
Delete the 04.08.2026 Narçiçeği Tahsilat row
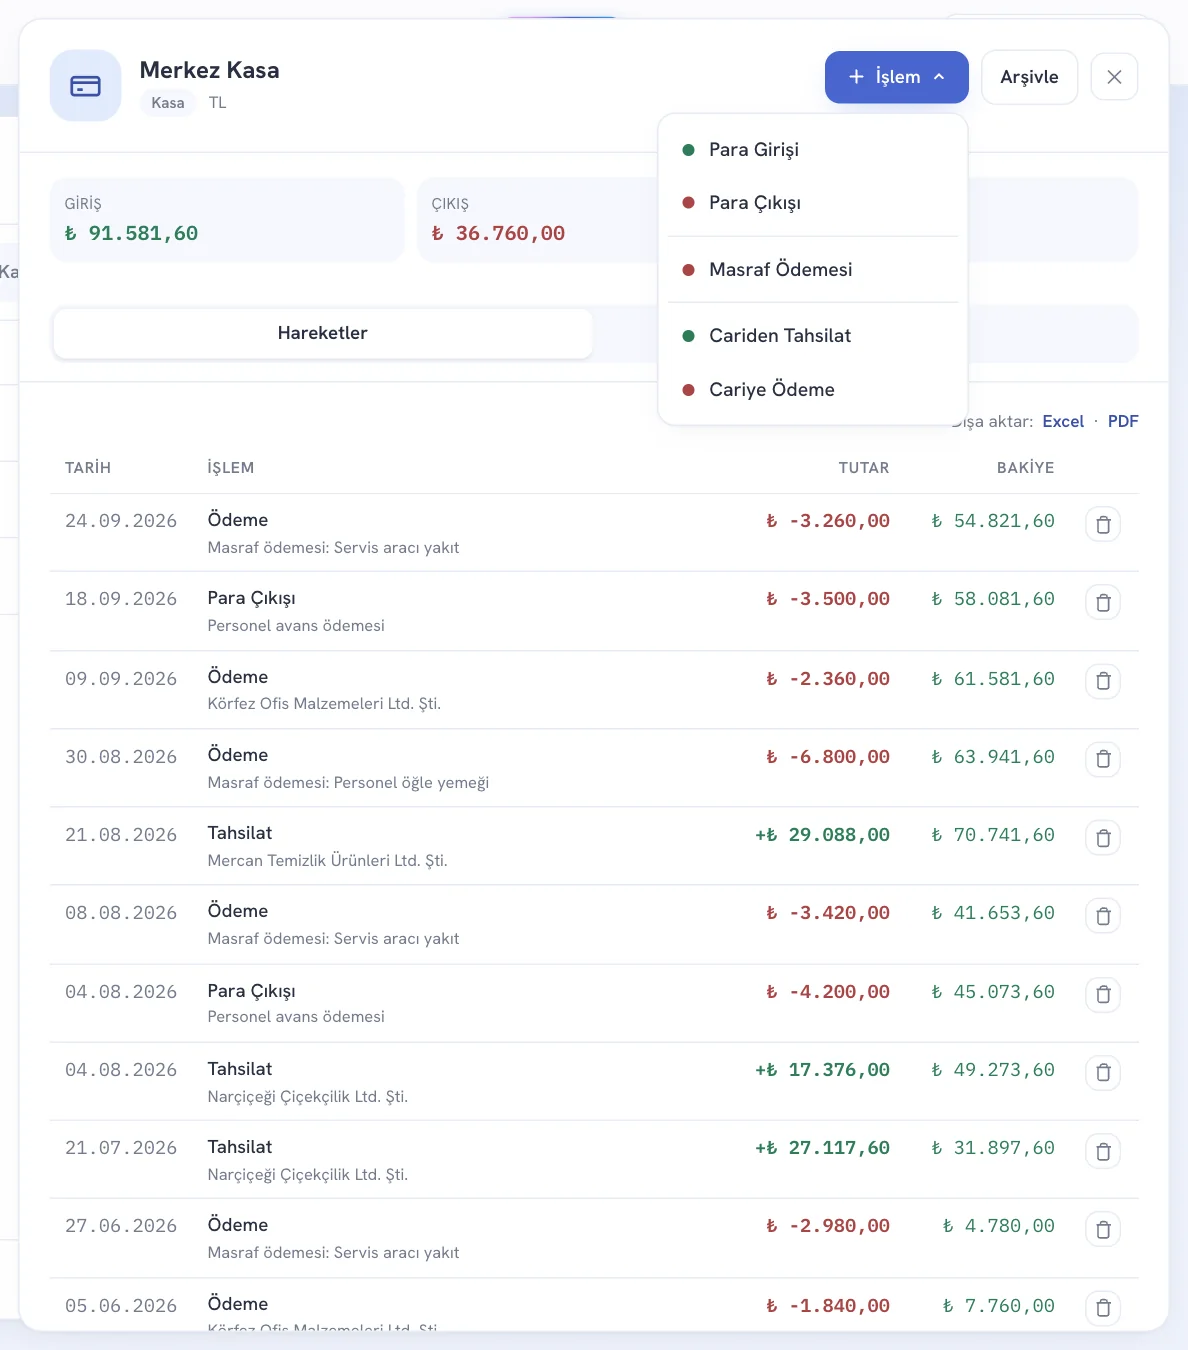[1103, 1072]
